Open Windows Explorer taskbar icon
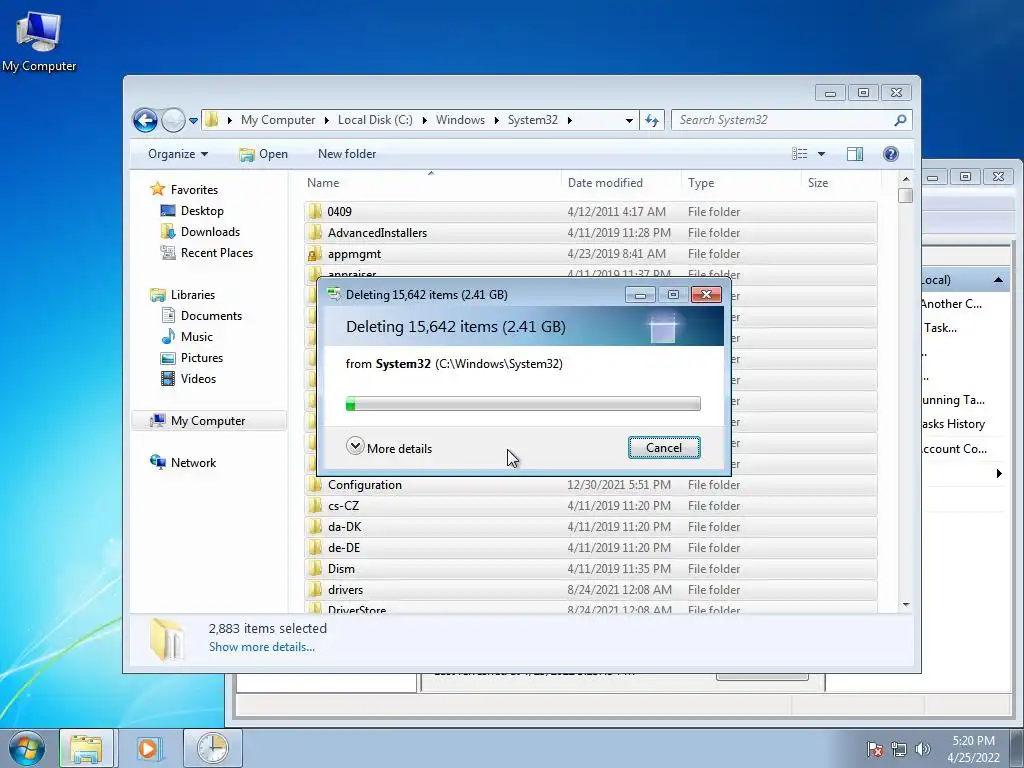Image resolution: width=1024 pixels, height=768 pixels. [86, 748]
